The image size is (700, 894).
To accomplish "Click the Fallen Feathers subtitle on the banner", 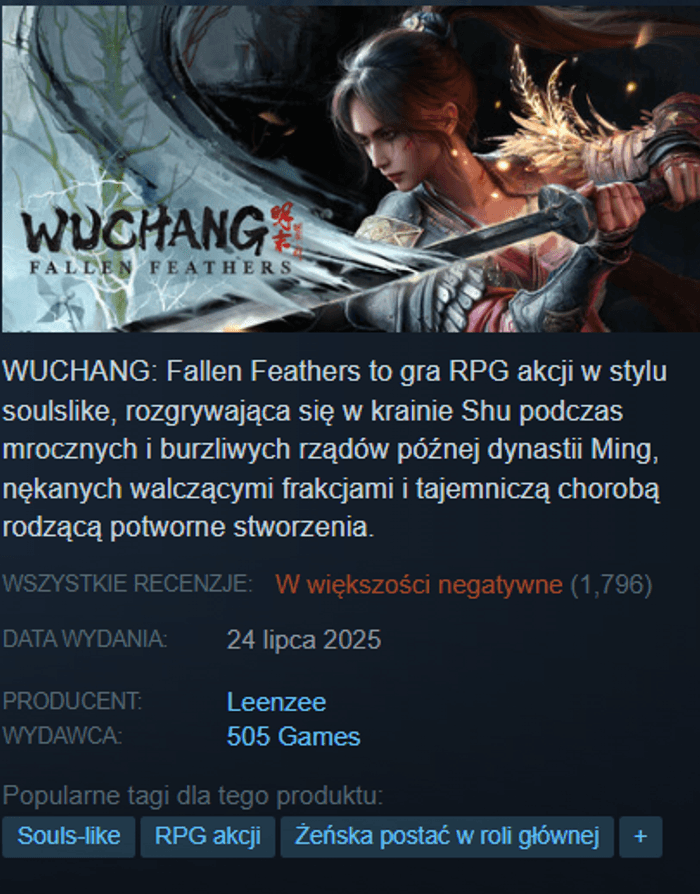I will [160, 267].
